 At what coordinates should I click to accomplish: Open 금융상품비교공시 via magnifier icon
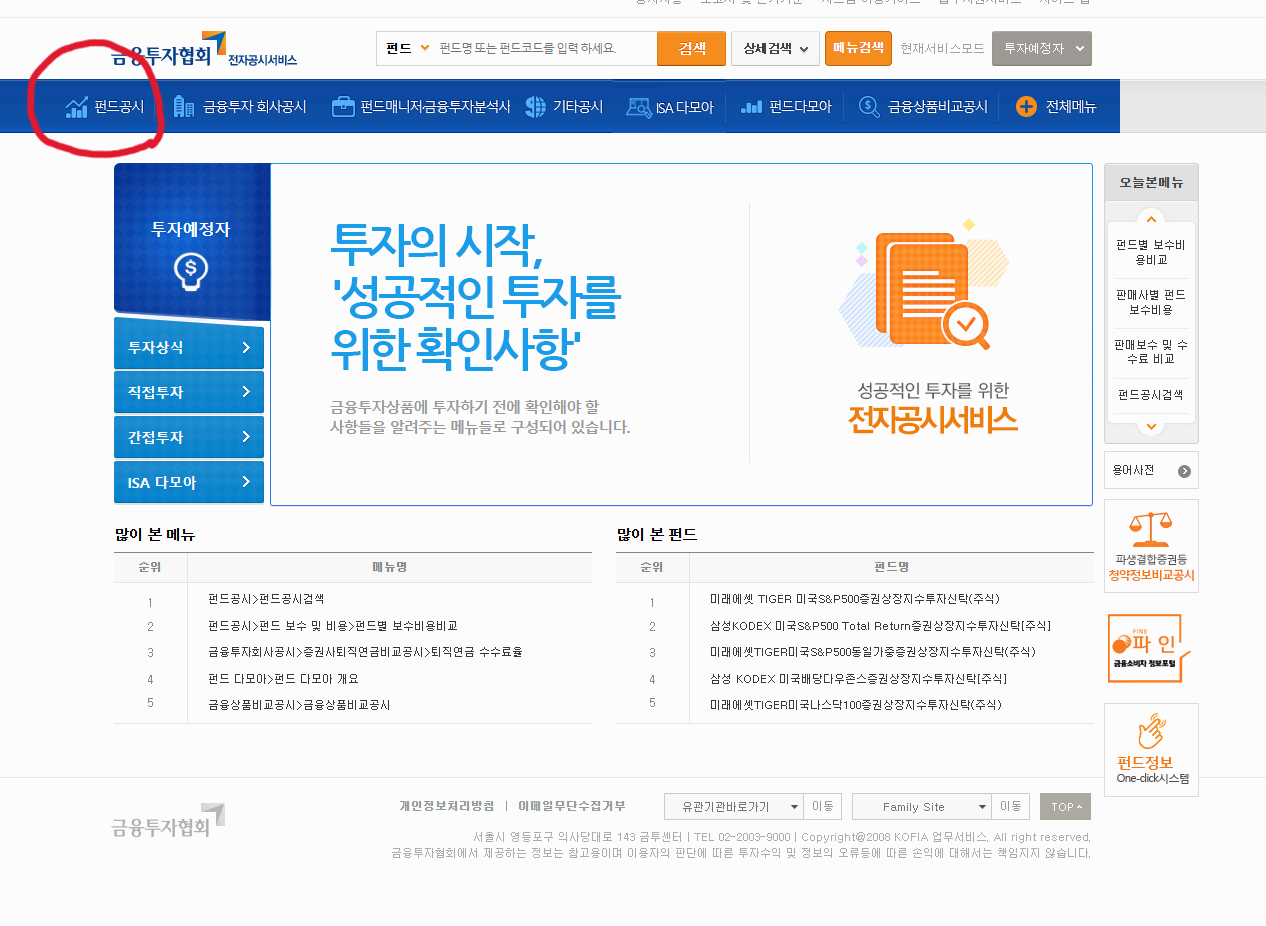tap(867, 106)
